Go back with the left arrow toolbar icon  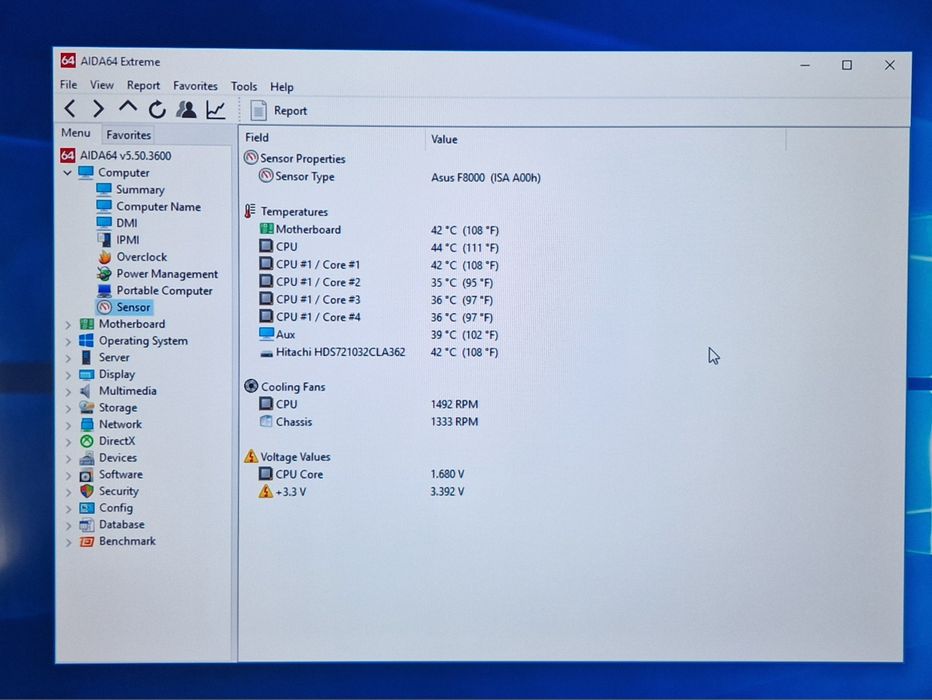70,109
